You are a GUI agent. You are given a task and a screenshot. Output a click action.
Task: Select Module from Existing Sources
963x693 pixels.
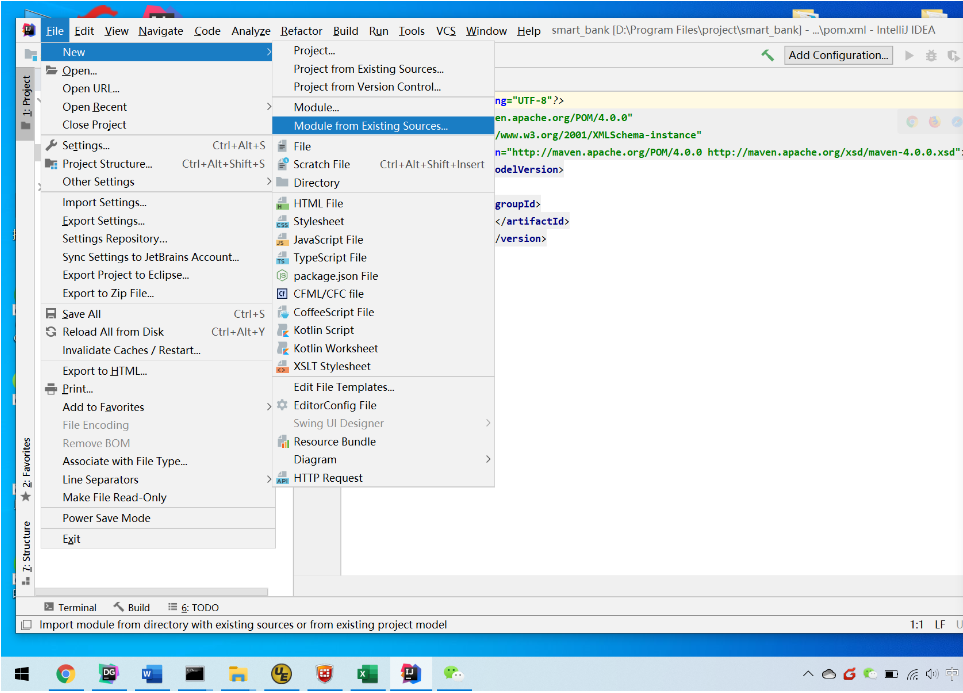pos(383,126)
